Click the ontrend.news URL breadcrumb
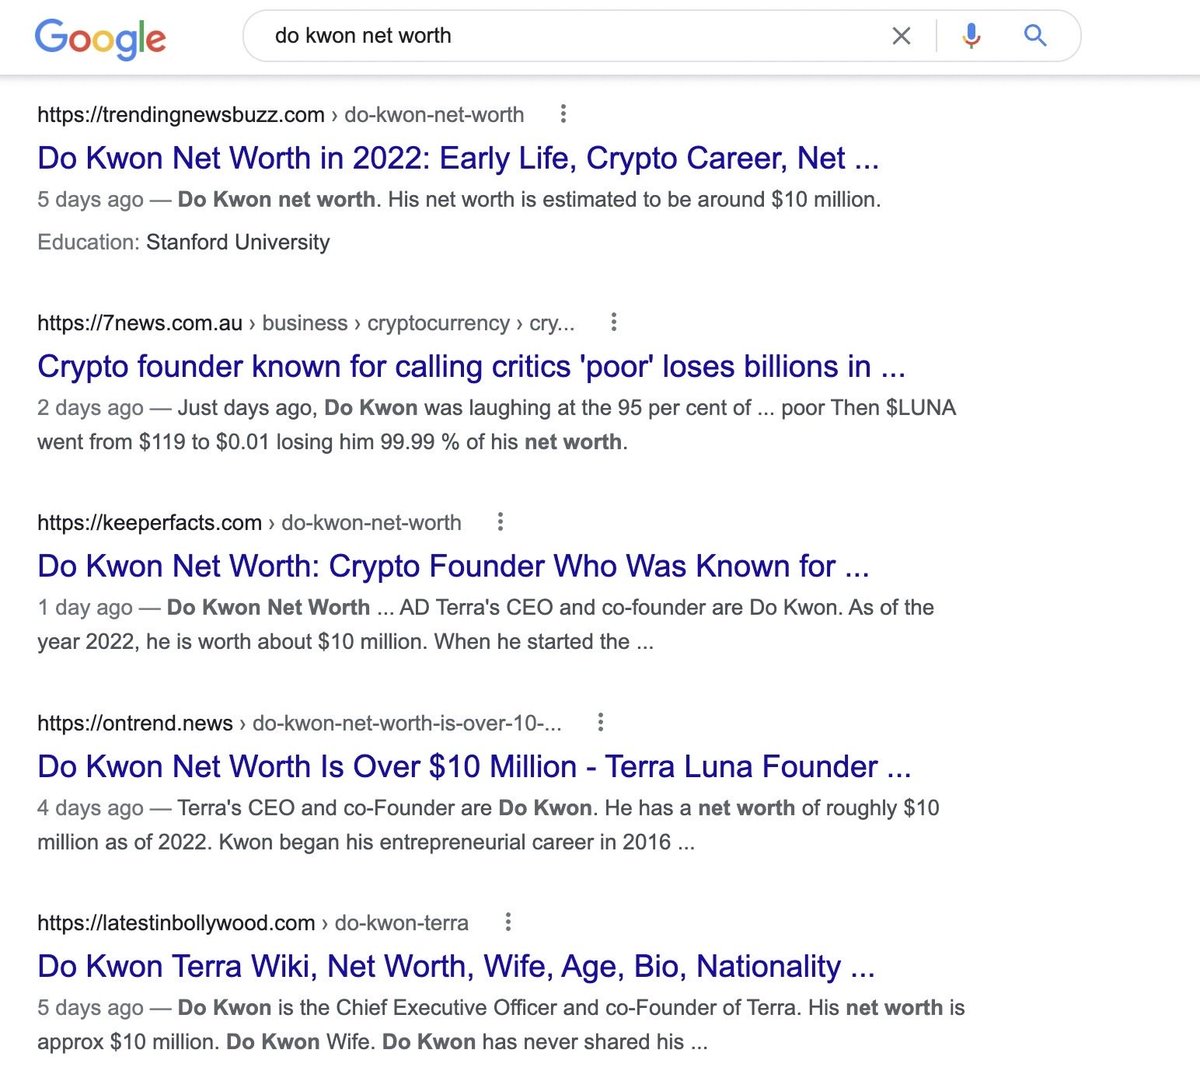The width and height of the screenshot is (1200, 1088). coord(299,723)
